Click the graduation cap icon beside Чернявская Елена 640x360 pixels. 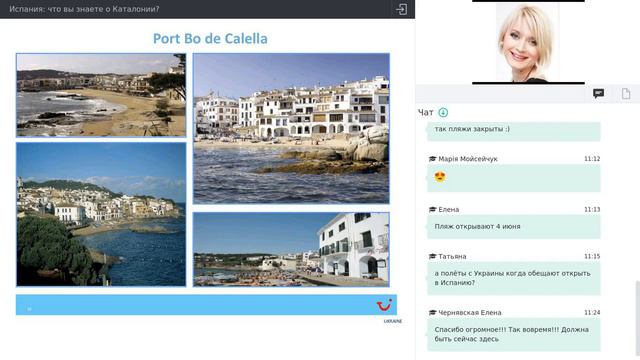433,313
